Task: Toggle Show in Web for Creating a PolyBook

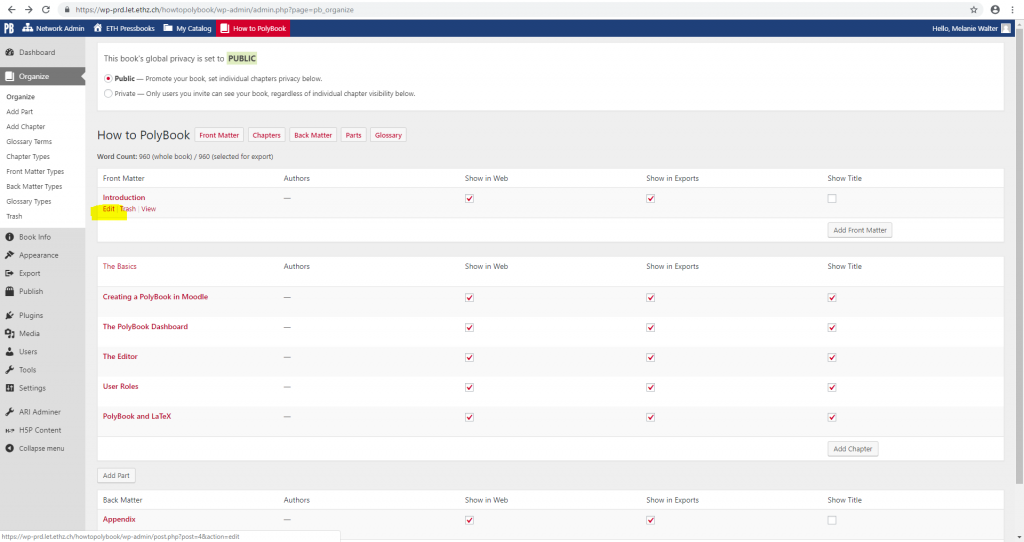Action: click(x=470, y=298)
